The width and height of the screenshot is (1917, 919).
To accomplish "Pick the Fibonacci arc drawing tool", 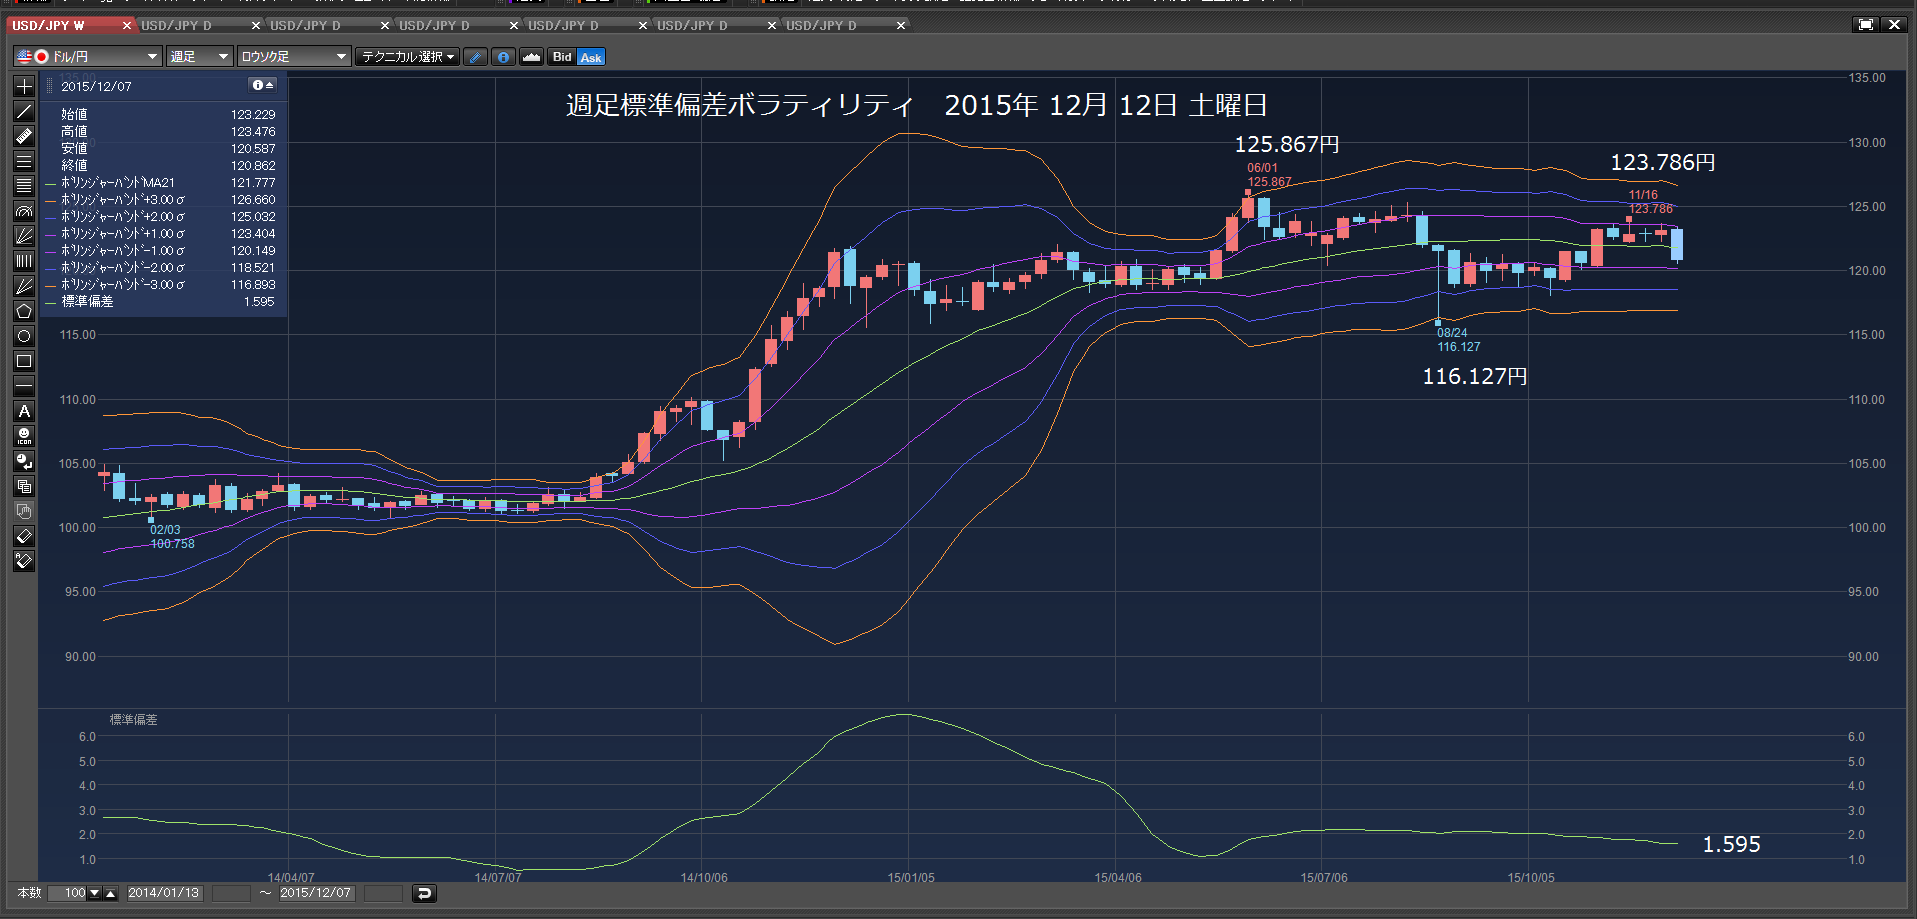I will 24,212.
